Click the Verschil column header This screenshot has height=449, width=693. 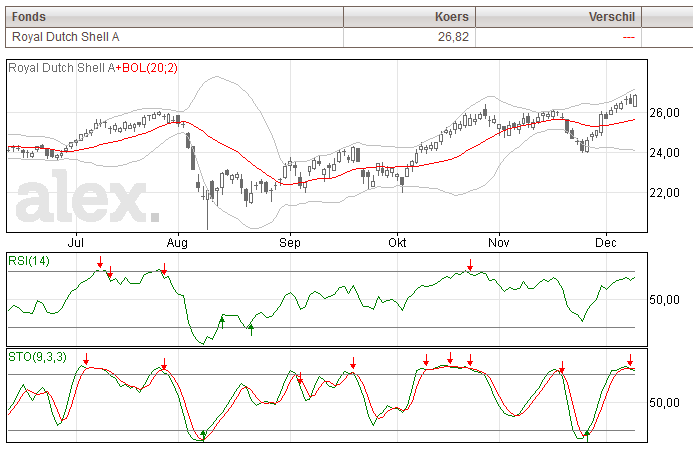tap(558, 17)
